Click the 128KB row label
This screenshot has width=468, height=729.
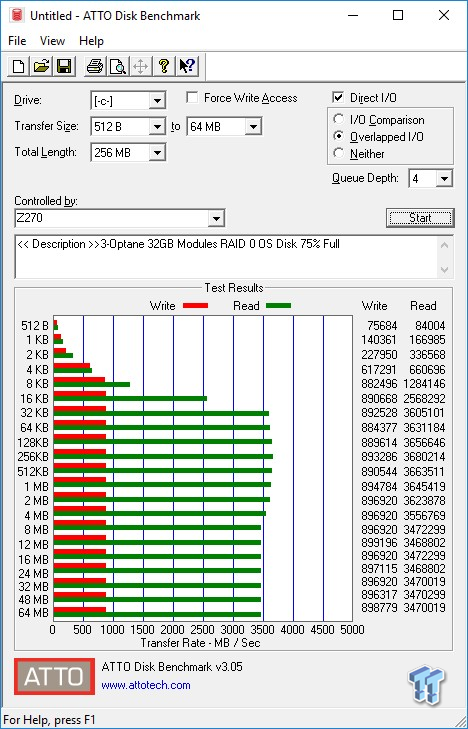[x=33, y=442]
